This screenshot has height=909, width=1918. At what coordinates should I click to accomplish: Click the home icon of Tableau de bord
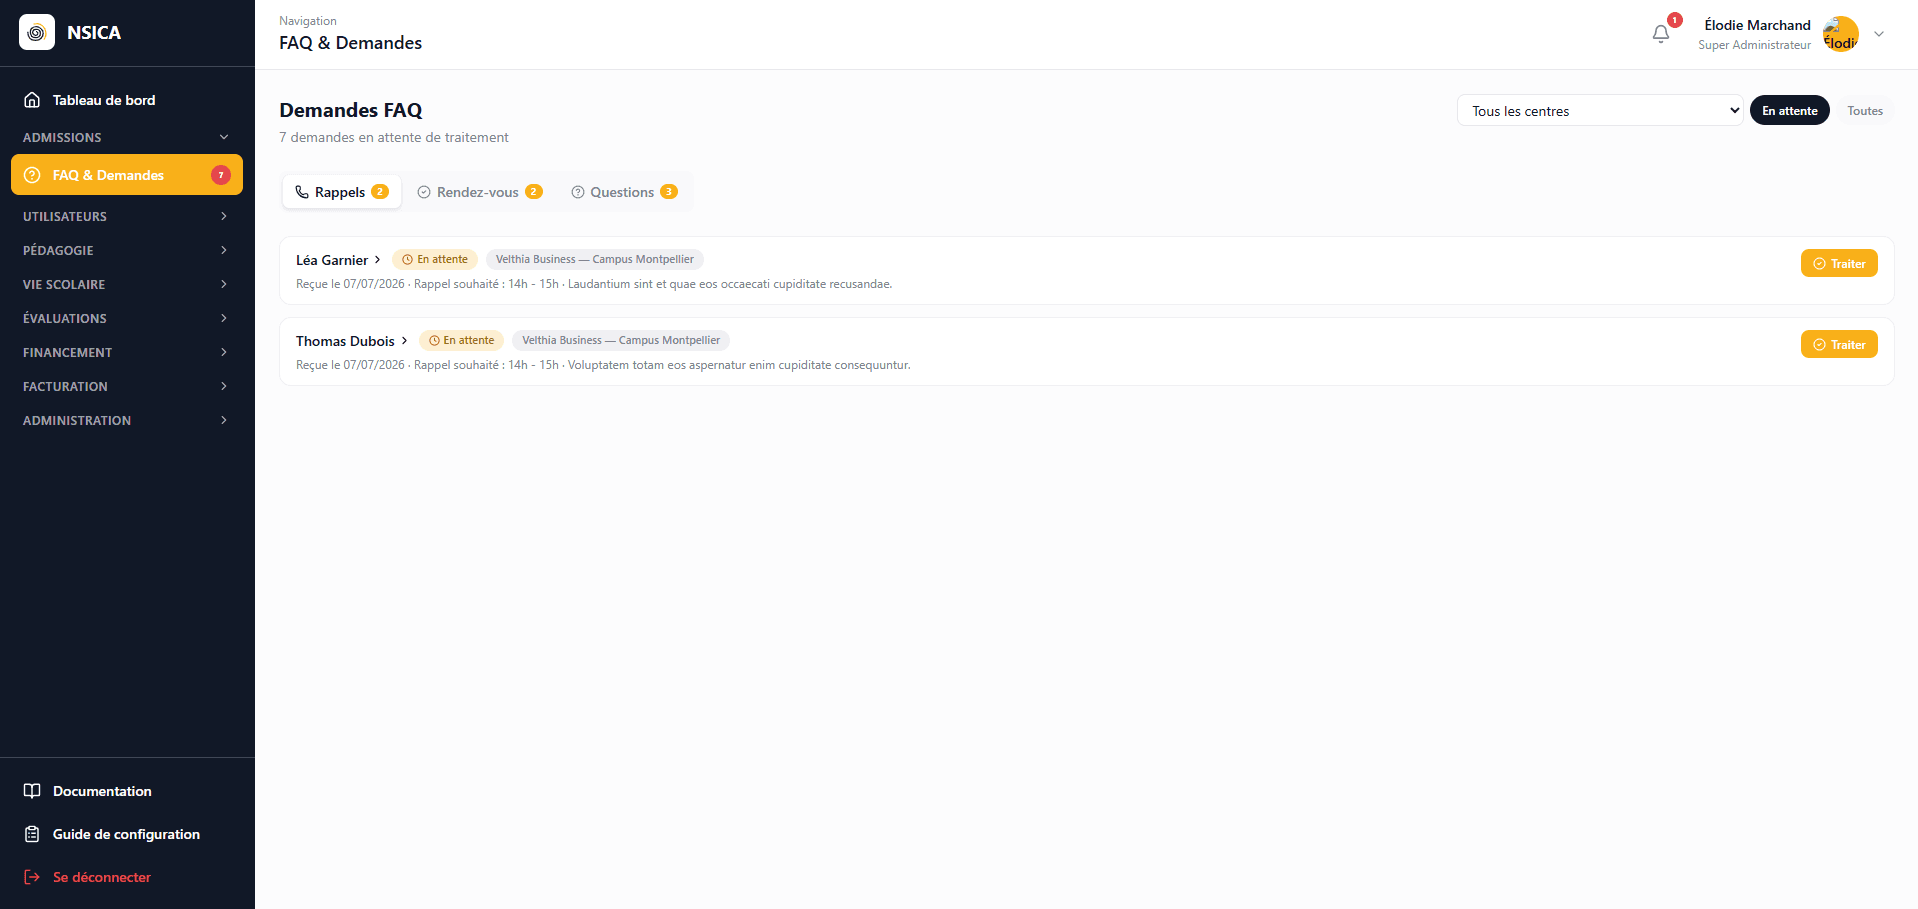[x=32, y=100]
